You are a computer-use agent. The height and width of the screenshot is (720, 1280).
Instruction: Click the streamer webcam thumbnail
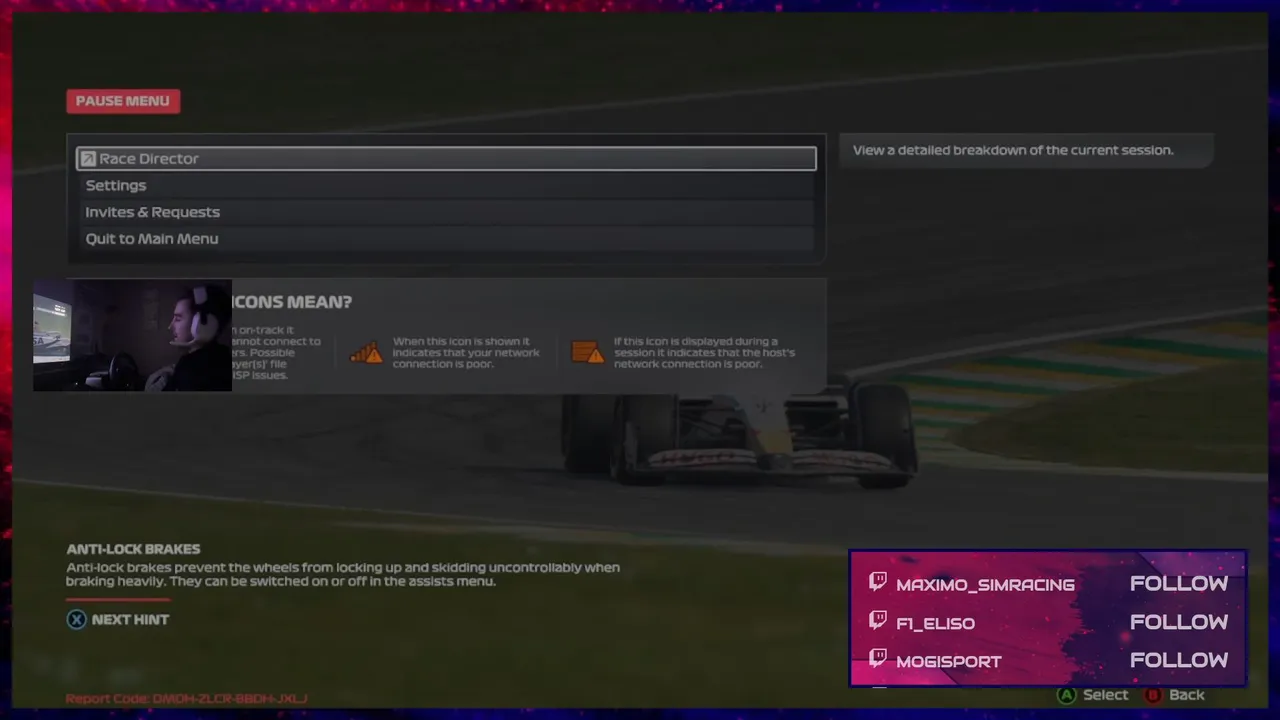[x=132, y=335]
